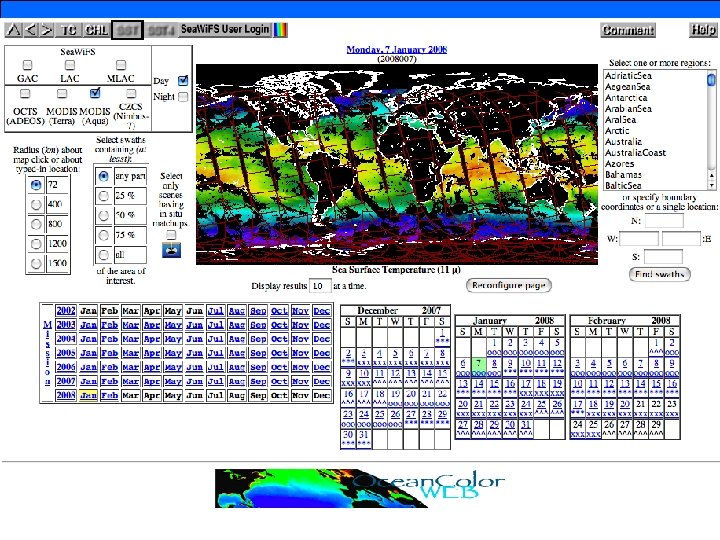Click the Reconfigure page button
The height and width of the screenshot is (540, 720).
(x=508, y=285)
